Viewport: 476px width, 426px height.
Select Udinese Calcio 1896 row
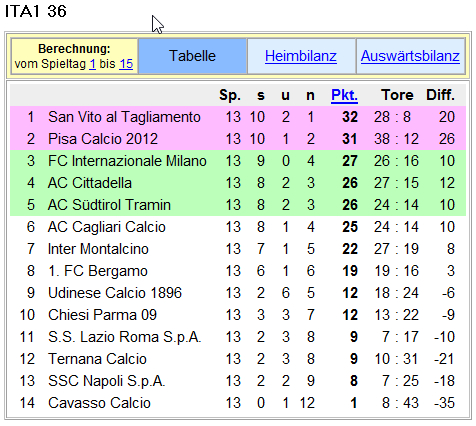click(x=238, y=293)
